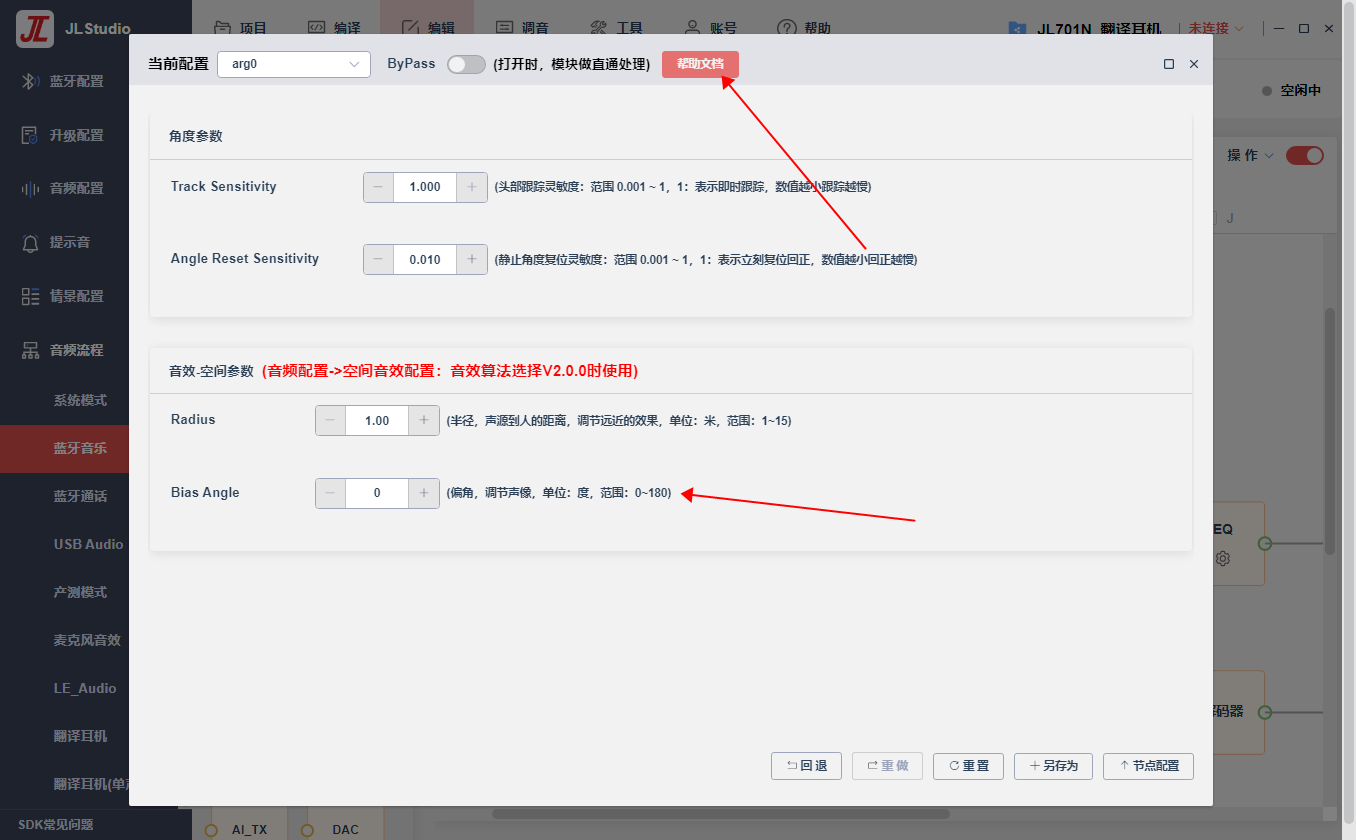The height and width of the screenshot is (840, 1356).
Task: Decrease Radius with the minus button
Action: tap(330, 421)
